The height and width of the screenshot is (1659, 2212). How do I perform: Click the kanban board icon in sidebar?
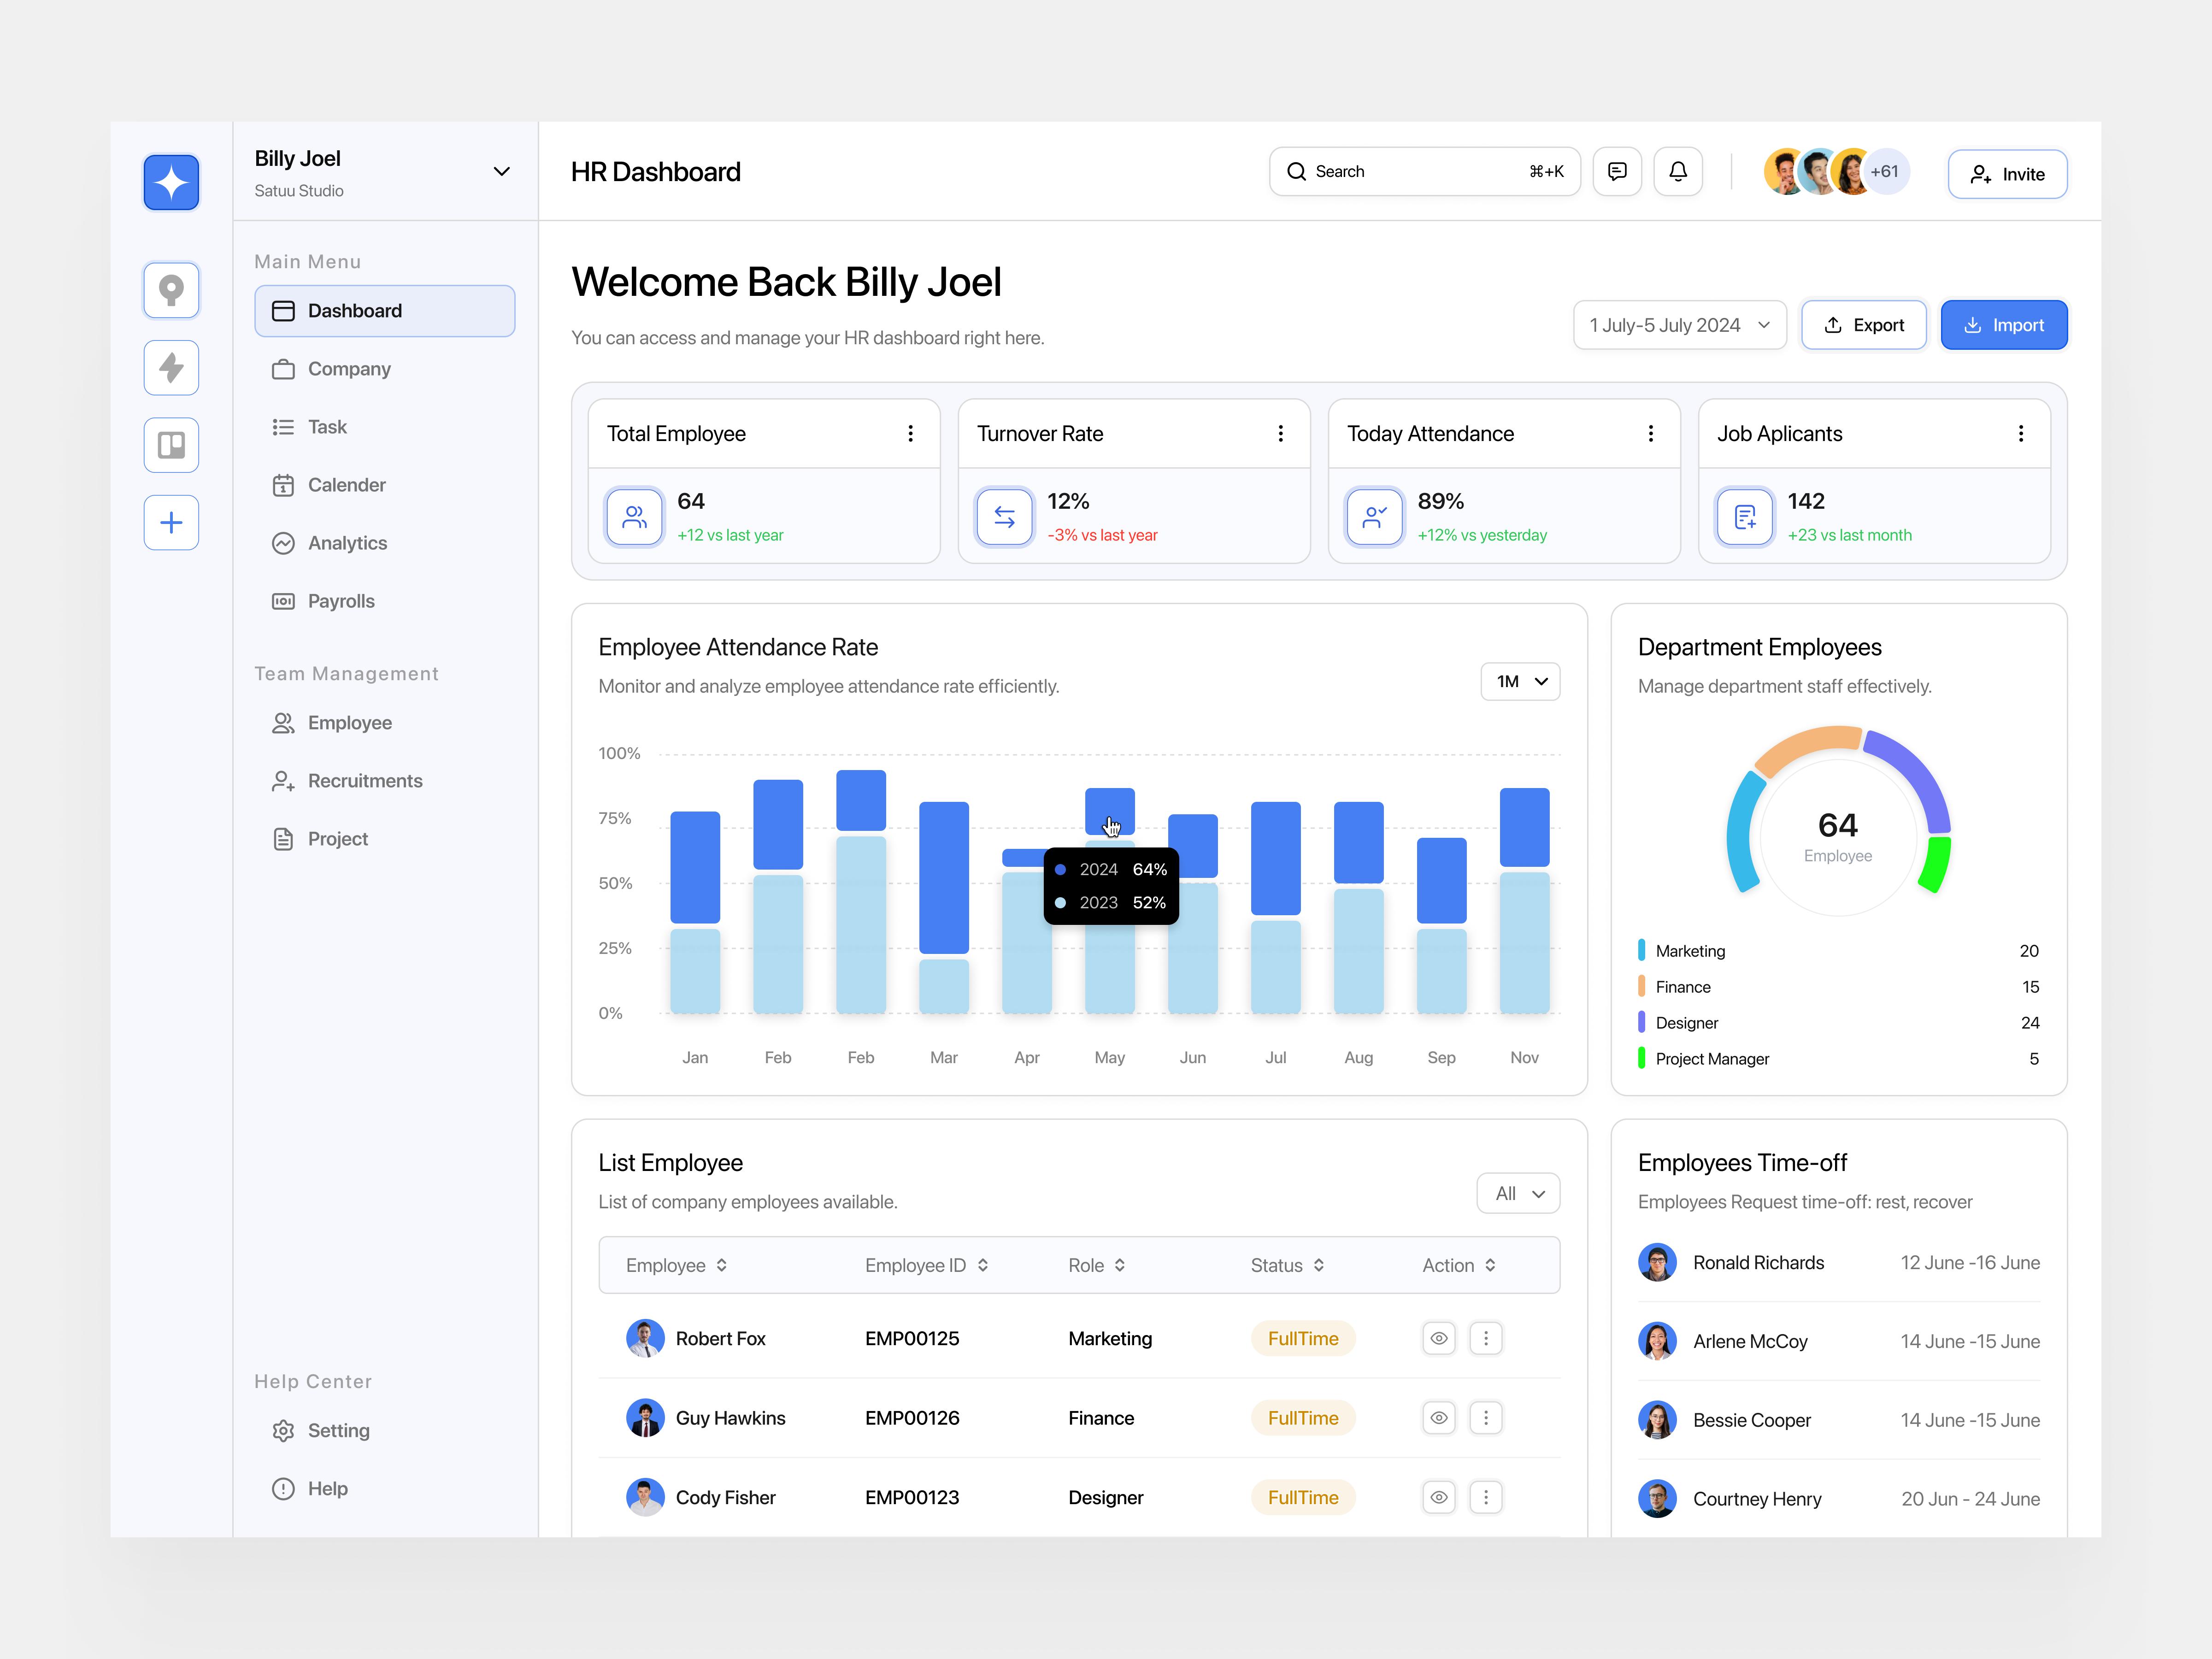[x=171, y=445]
